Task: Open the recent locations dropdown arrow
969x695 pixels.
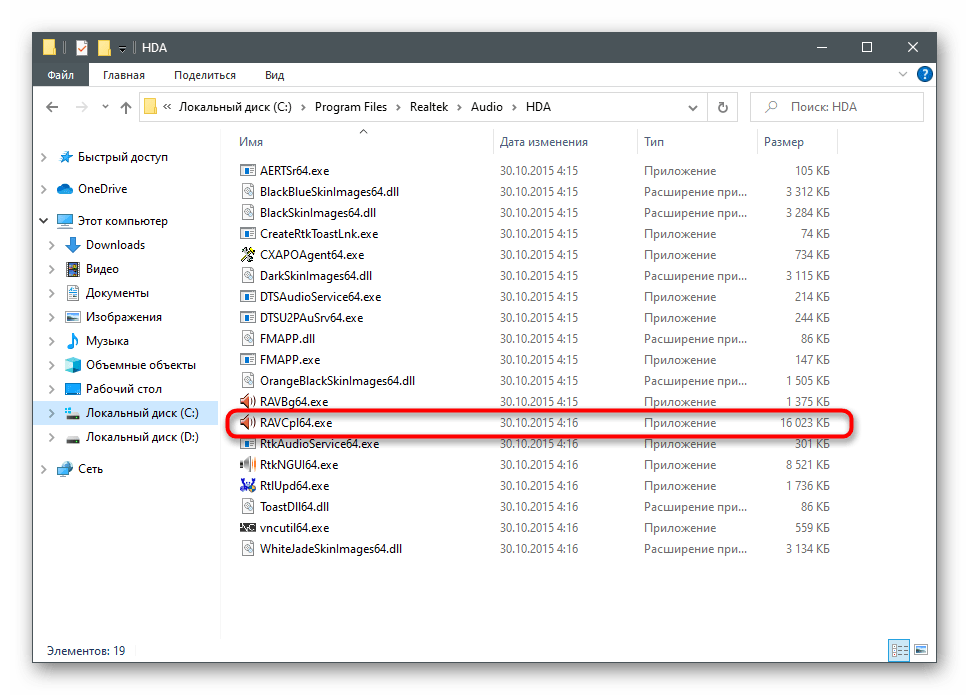Action: click(106, 107)
